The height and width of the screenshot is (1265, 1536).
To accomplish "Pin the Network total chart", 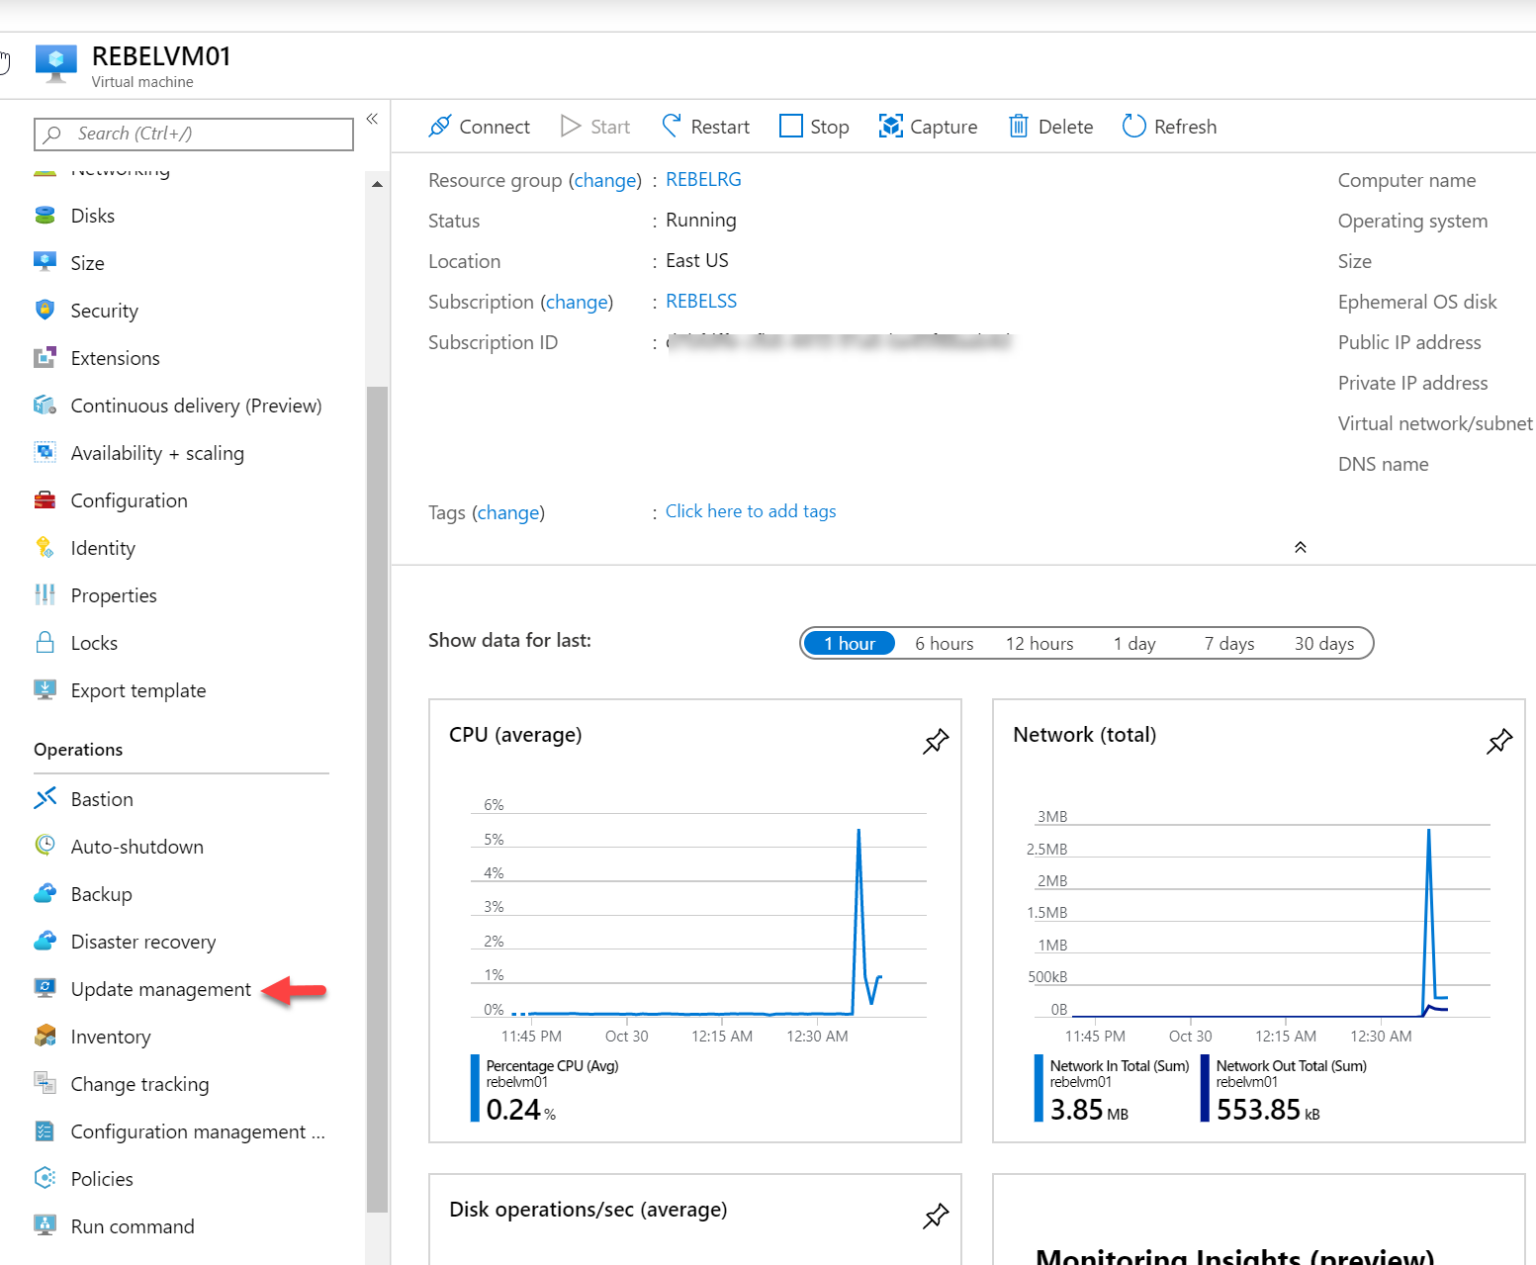I will (1500, 741).
